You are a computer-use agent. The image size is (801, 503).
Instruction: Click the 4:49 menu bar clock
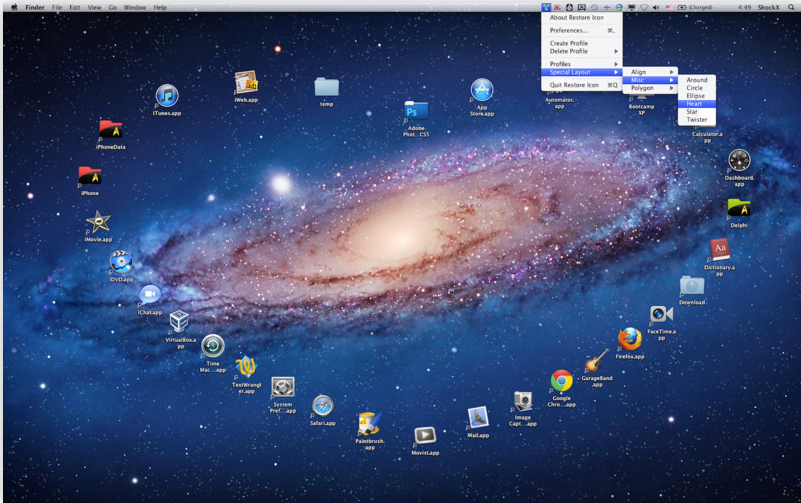click(x=744, y=7)
